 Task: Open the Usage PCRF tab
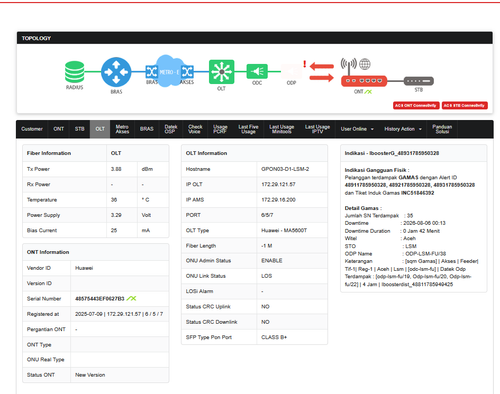(220, 129)
